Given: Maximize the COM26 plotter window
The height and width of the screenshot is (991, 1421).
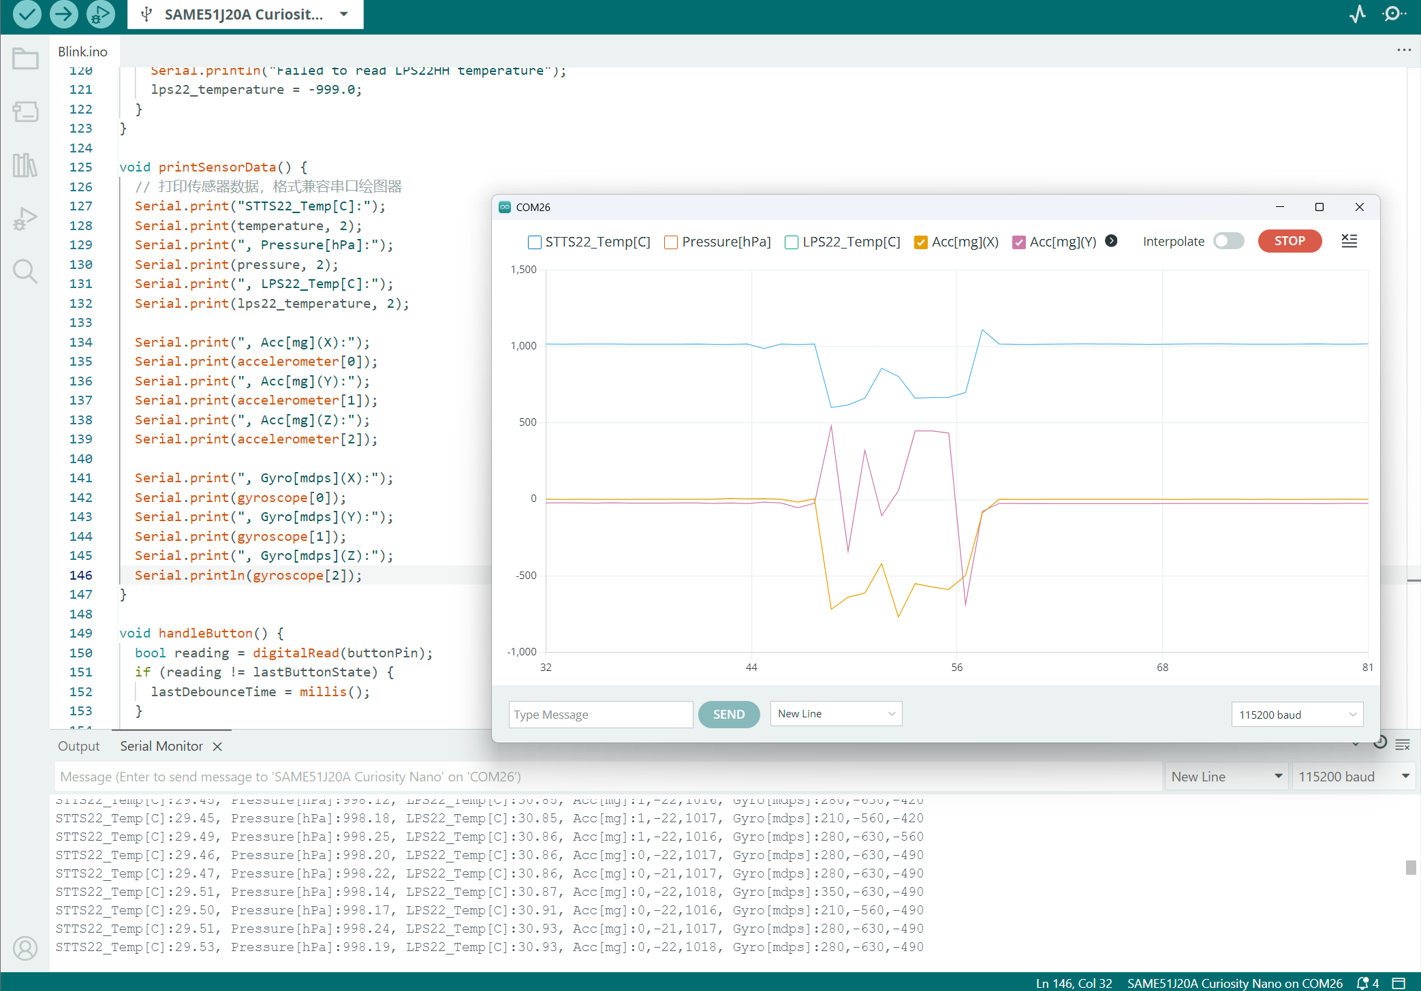Looking at the screenshot, I should [x=1320, y=207].
